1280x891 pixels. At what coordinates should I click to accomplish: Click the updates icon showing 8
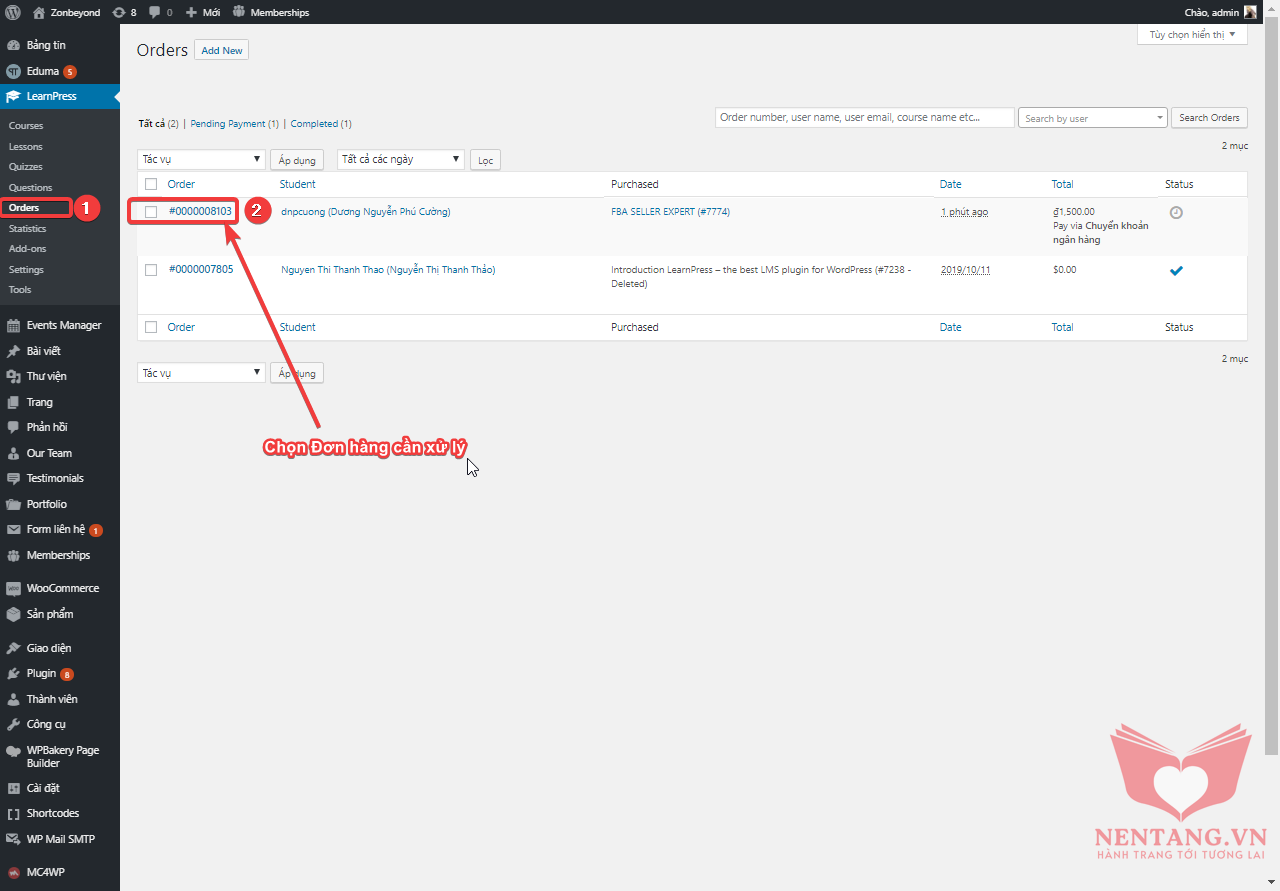[x=119, y=12]
